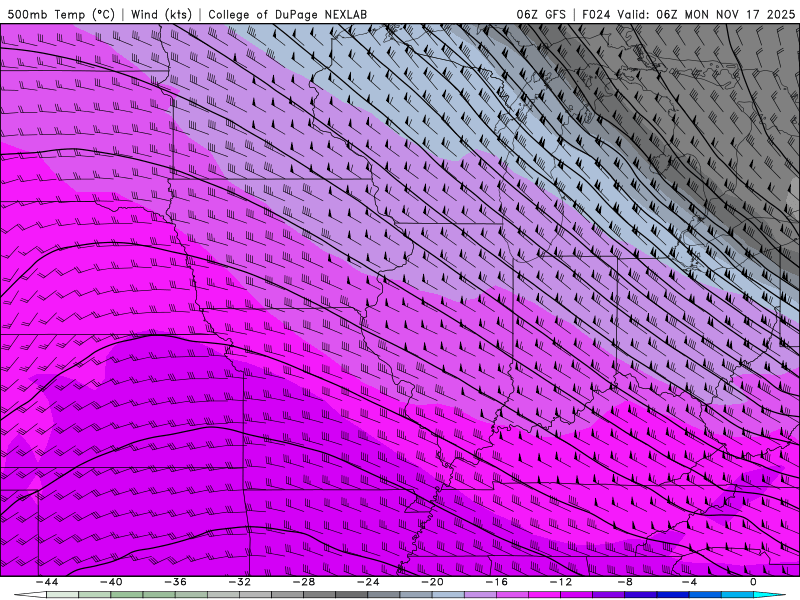Click the -44 colorbar tick label

[47, 582]
